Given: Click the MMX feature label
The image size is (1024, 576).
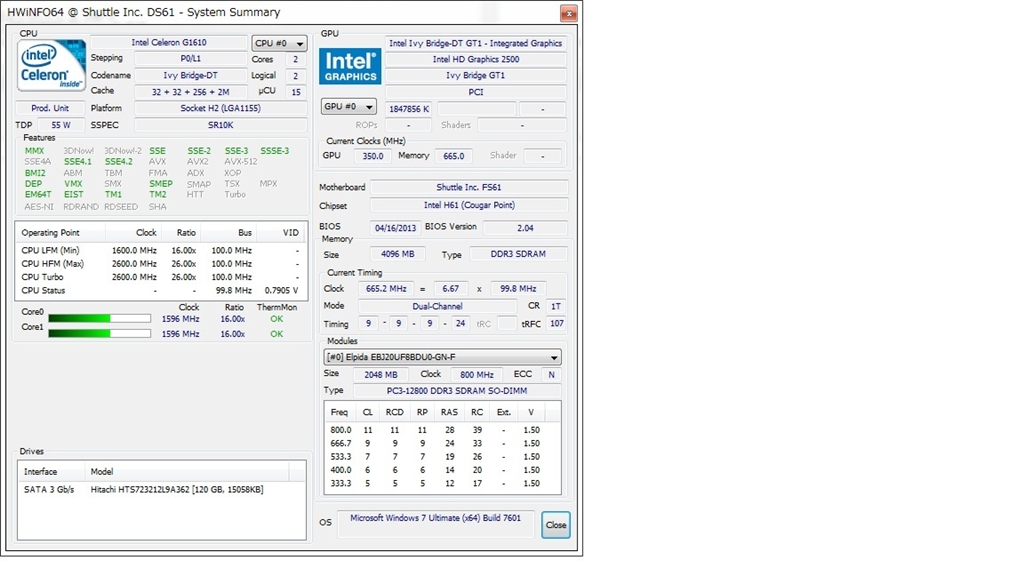Looking at the screenshot, I should (x=35, y=151).
